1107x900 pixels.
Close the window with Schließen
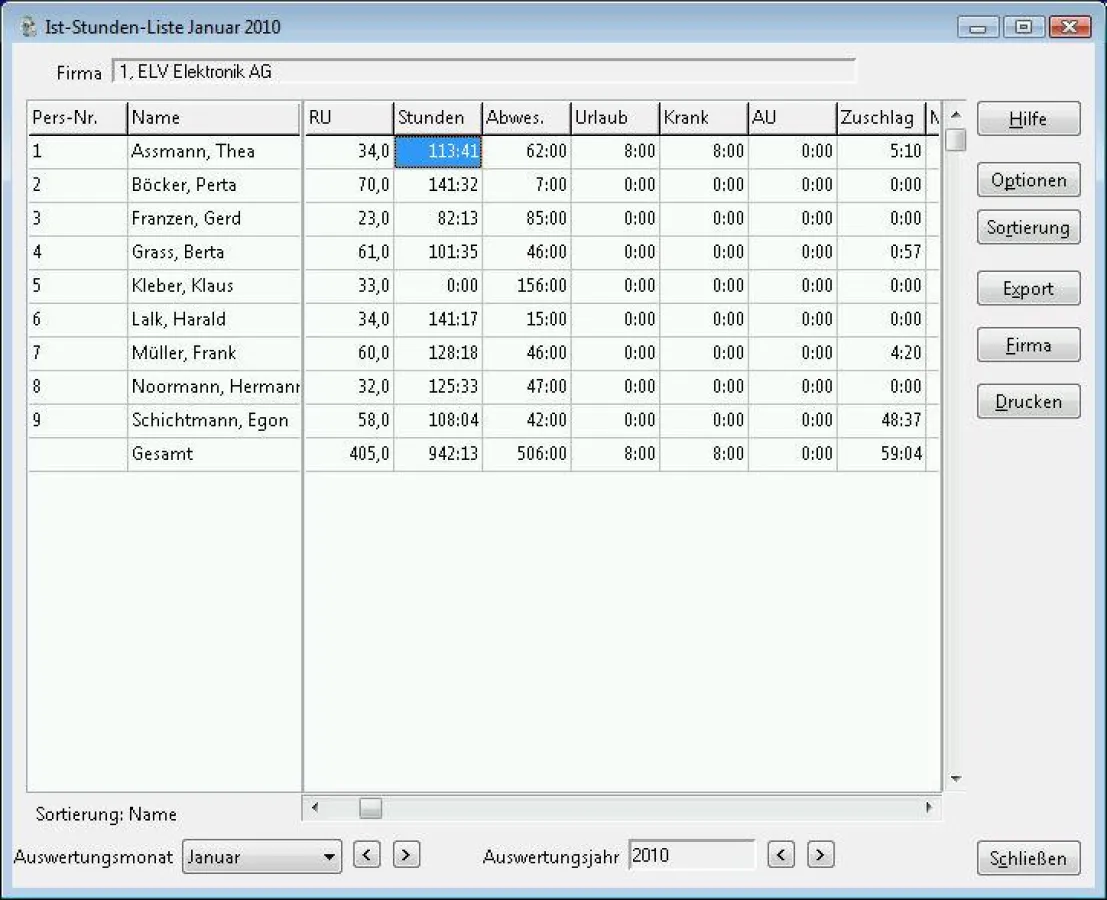tap(1028, 858)
